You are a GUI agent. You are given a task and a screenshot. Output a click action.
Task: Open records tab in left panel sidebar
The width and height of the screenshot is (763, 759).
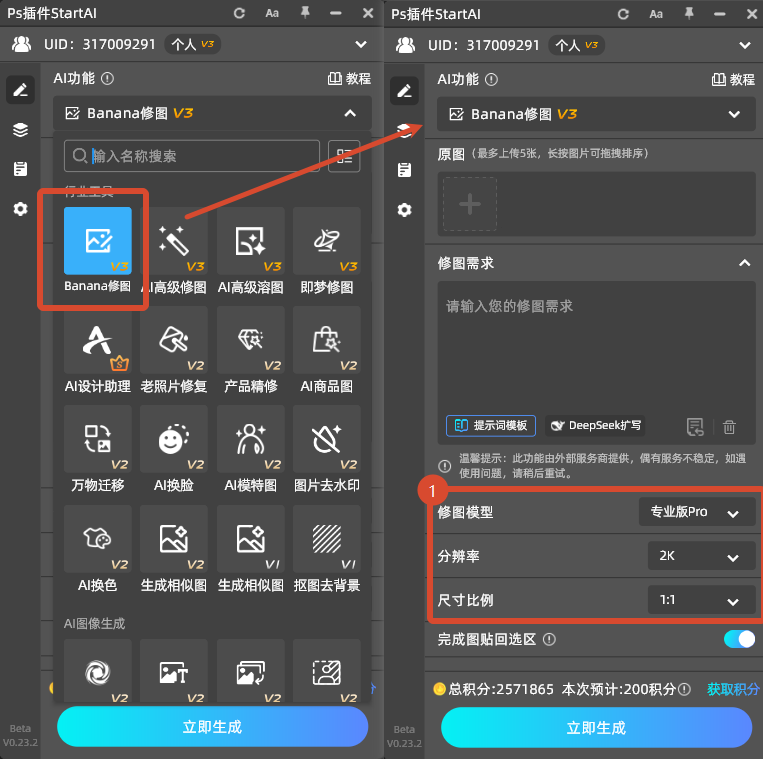tap(20, 169)
